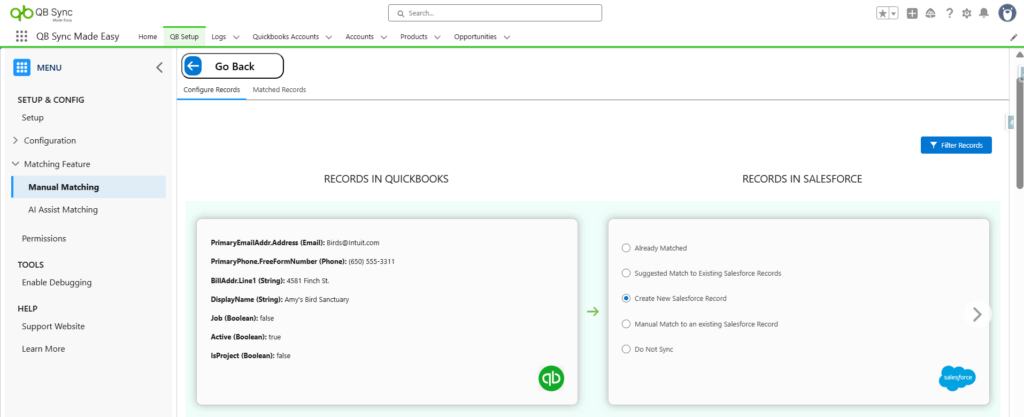Open the Notifications bell icon
1024x417 pixels.
(984, 13)
